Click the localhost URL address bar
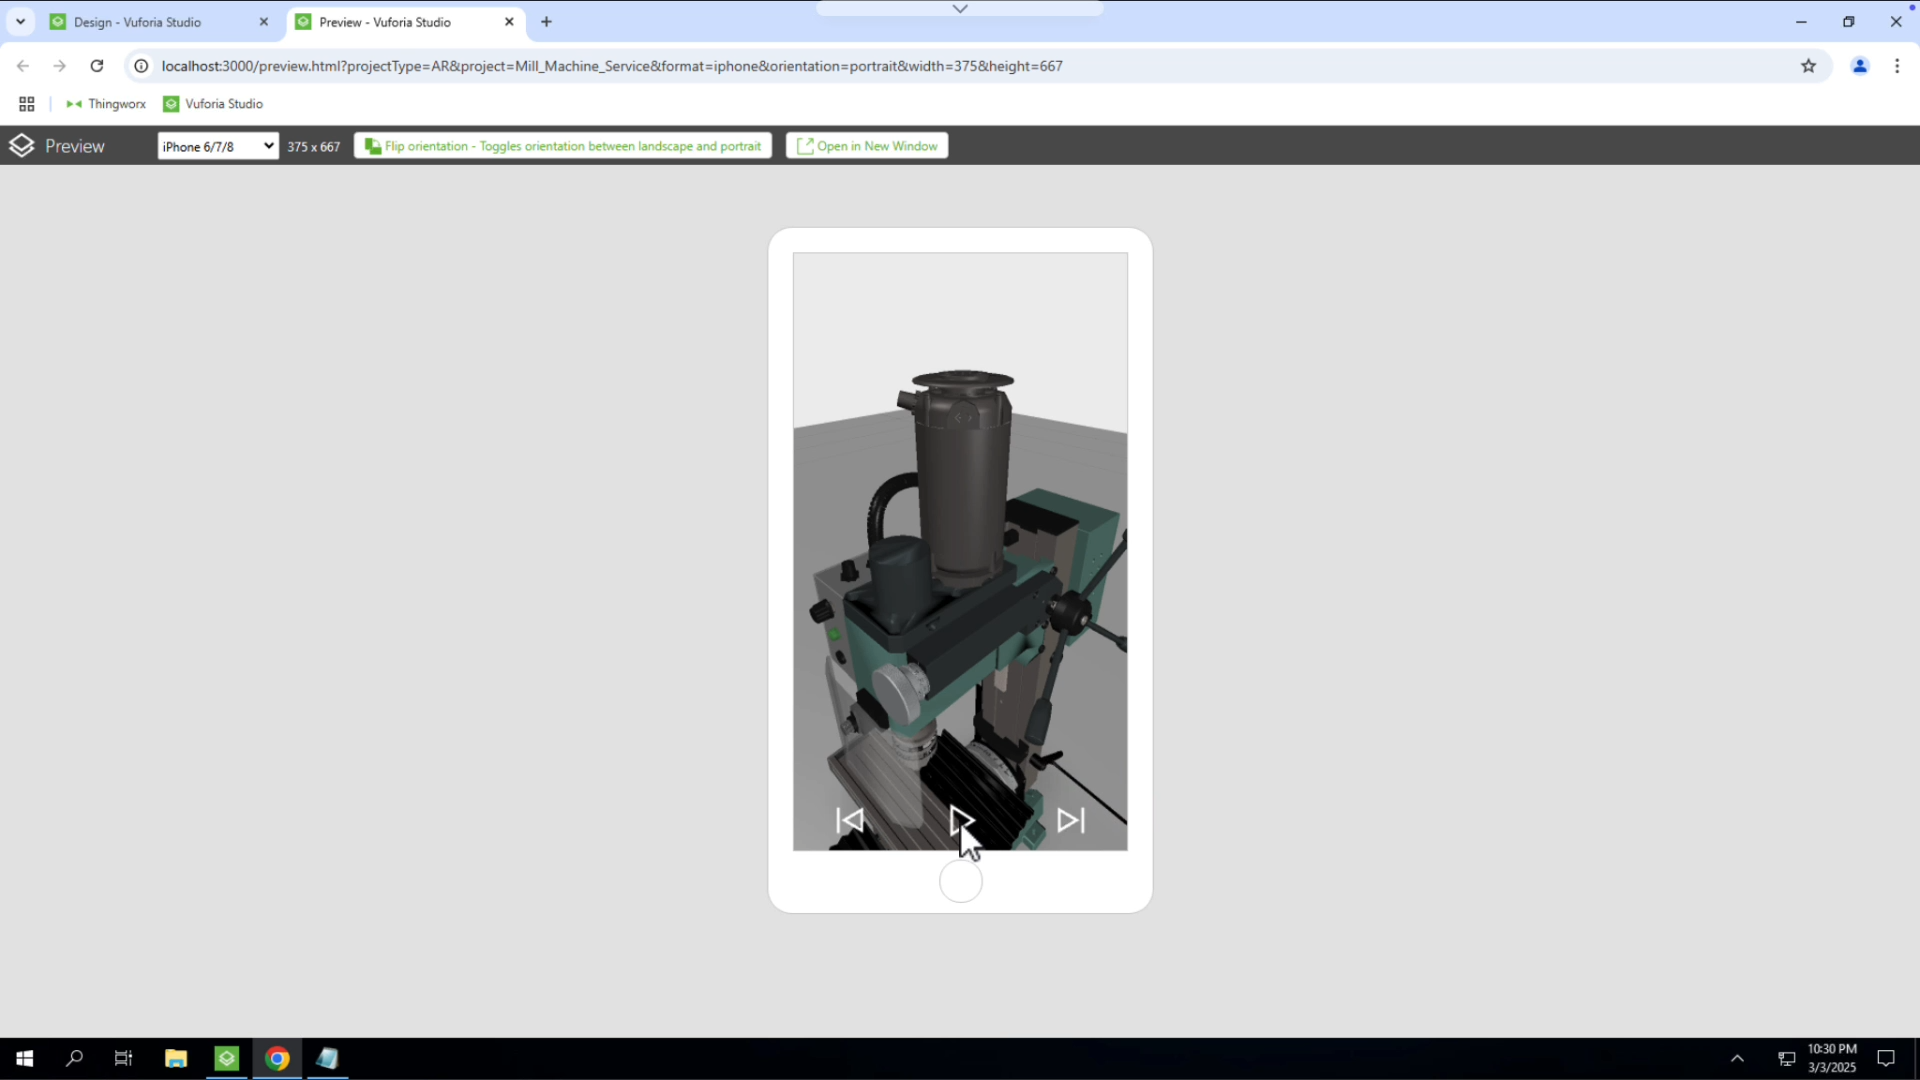This screenshot has height=1080, width=1920. (612, 66)
